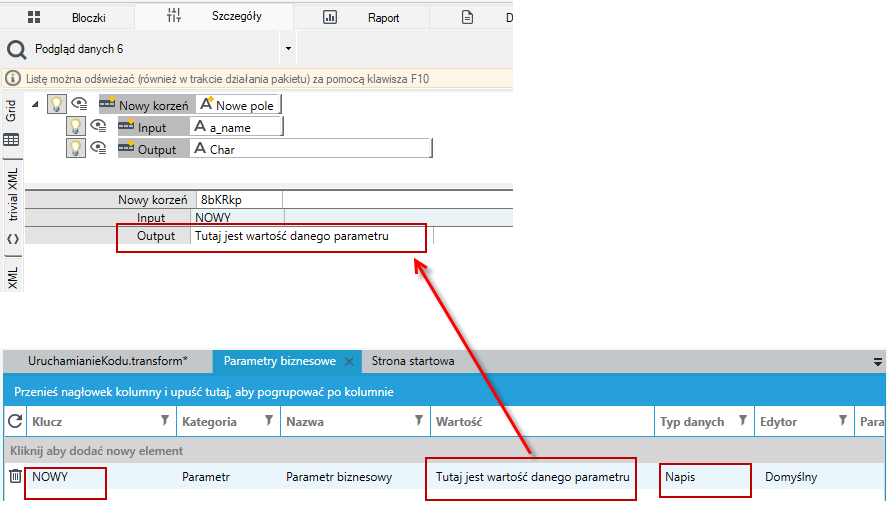Toggle eye visibility for Output row
The width and height of the screenshot is (887, 517).
[x=98, y=148]
